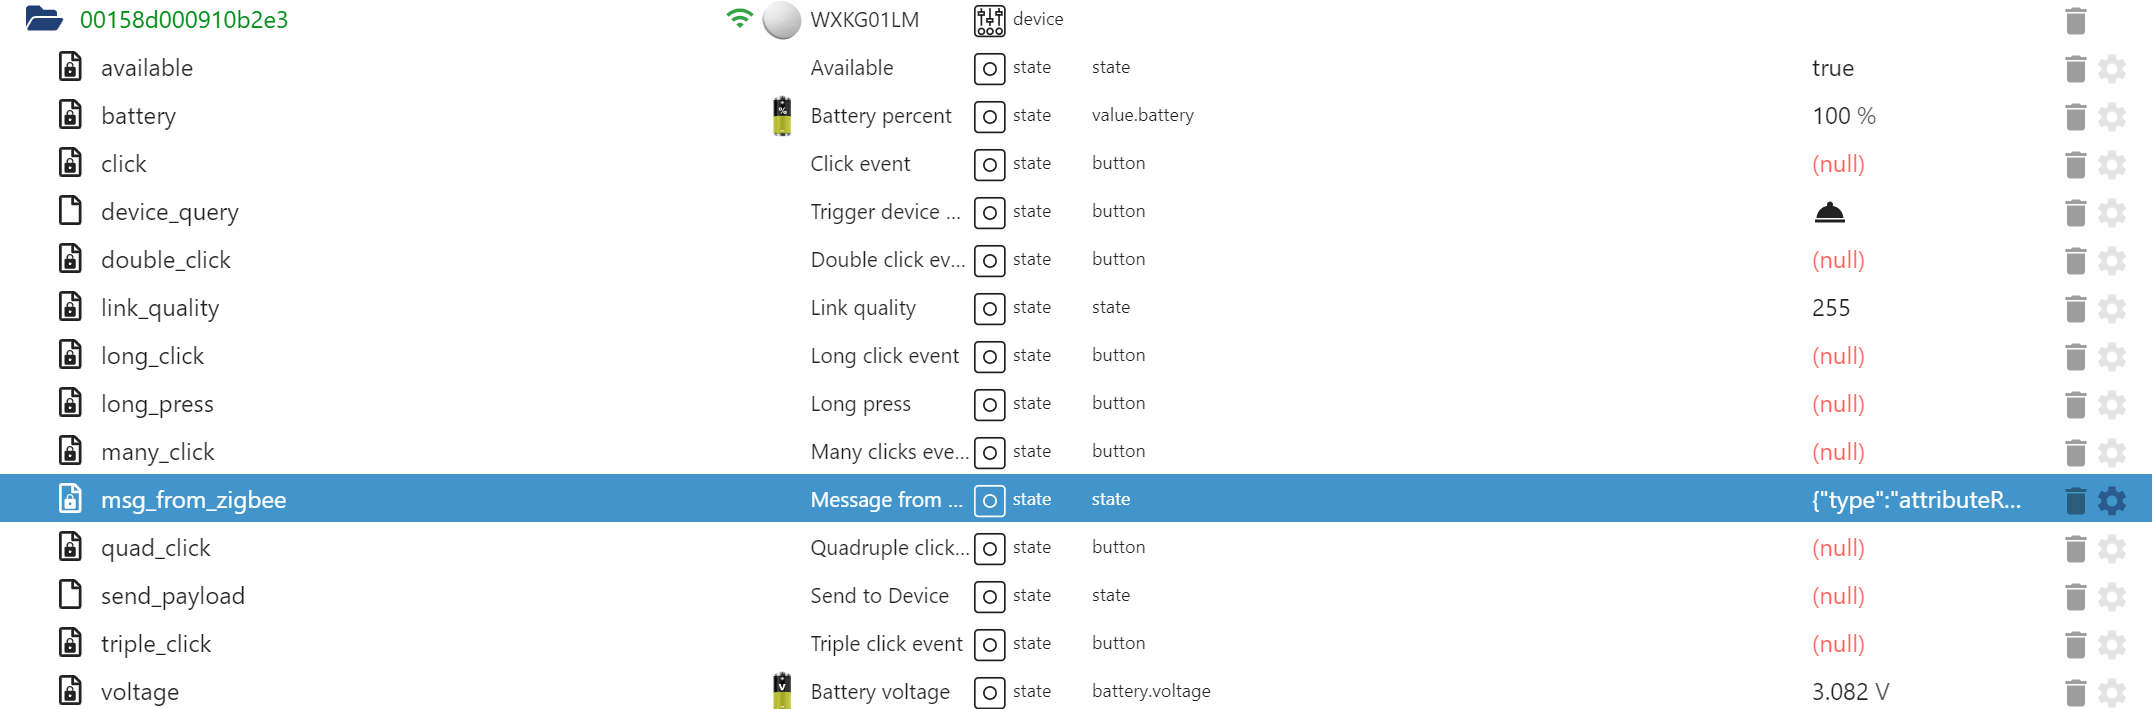Open settings for msg_from_zigbee state
This screenshot has height=709, width=2152.
pos(2111,500)
